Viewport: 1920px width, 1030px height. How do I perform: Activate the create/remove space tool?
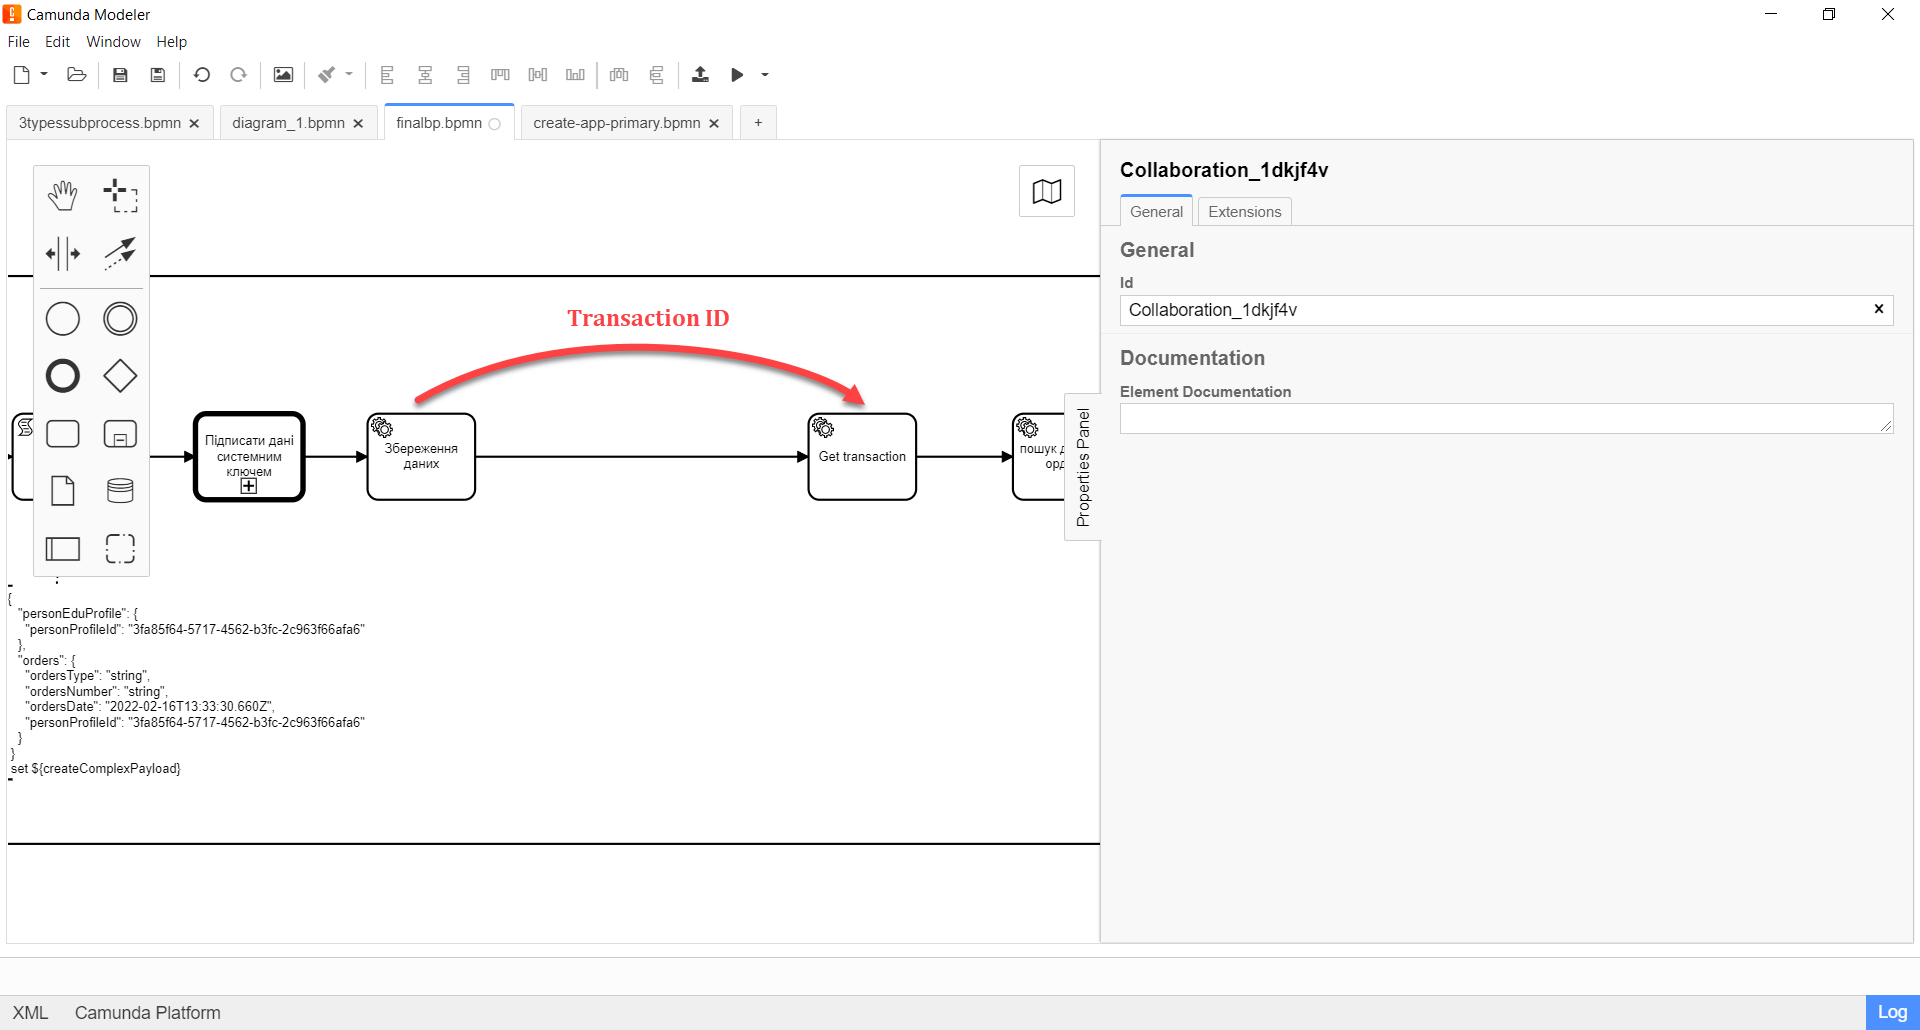tap(63, 253)
